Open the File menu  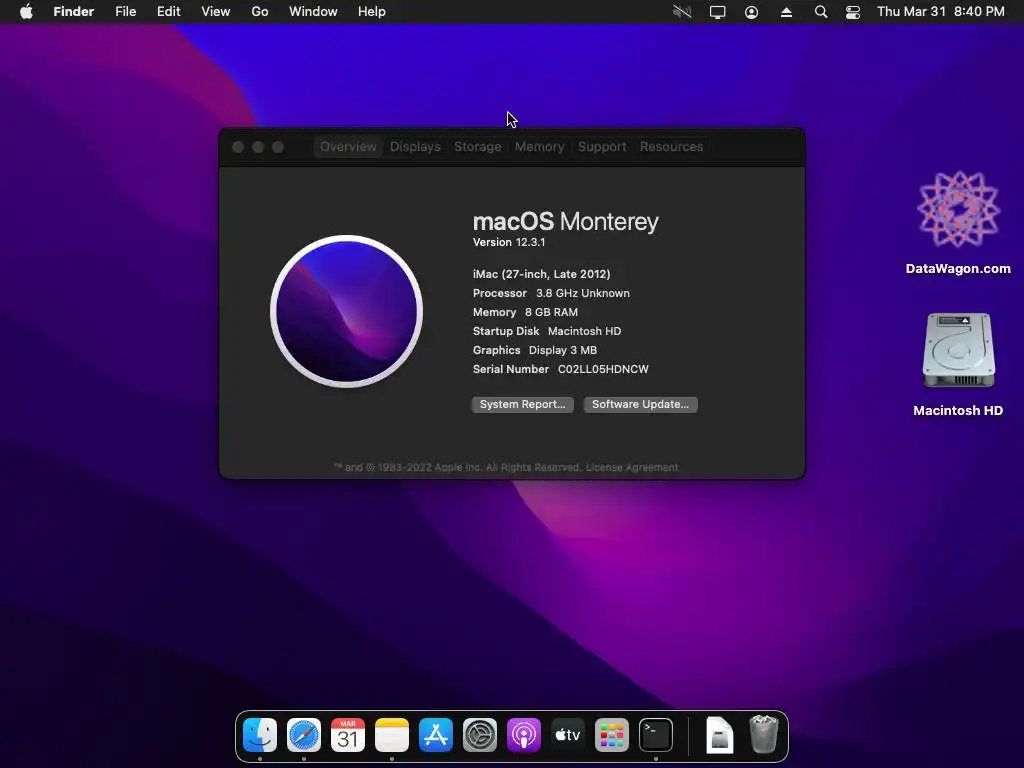tap(125, 12)
